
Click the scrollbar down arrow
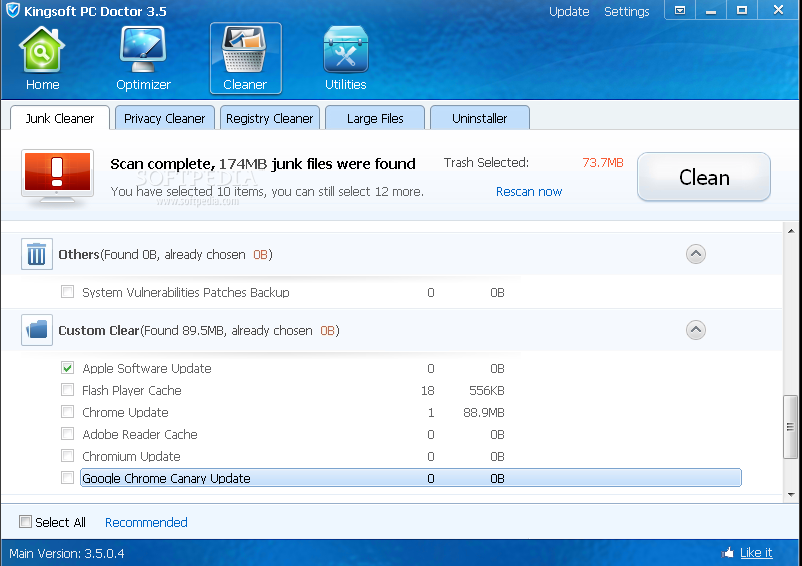point(791,494)
